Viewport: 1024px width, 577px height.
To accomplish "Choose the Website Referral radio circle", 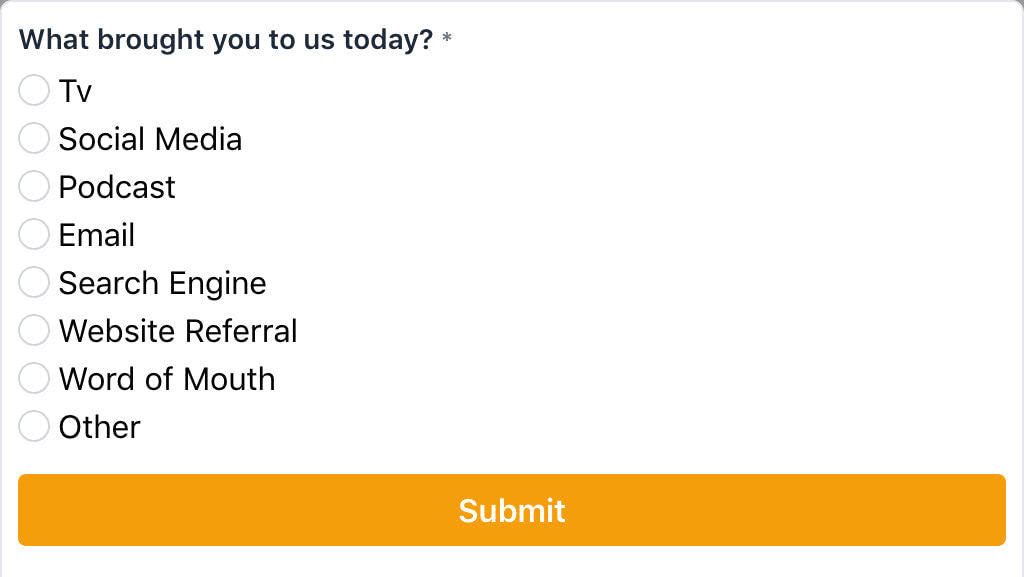I will [34, 331].
